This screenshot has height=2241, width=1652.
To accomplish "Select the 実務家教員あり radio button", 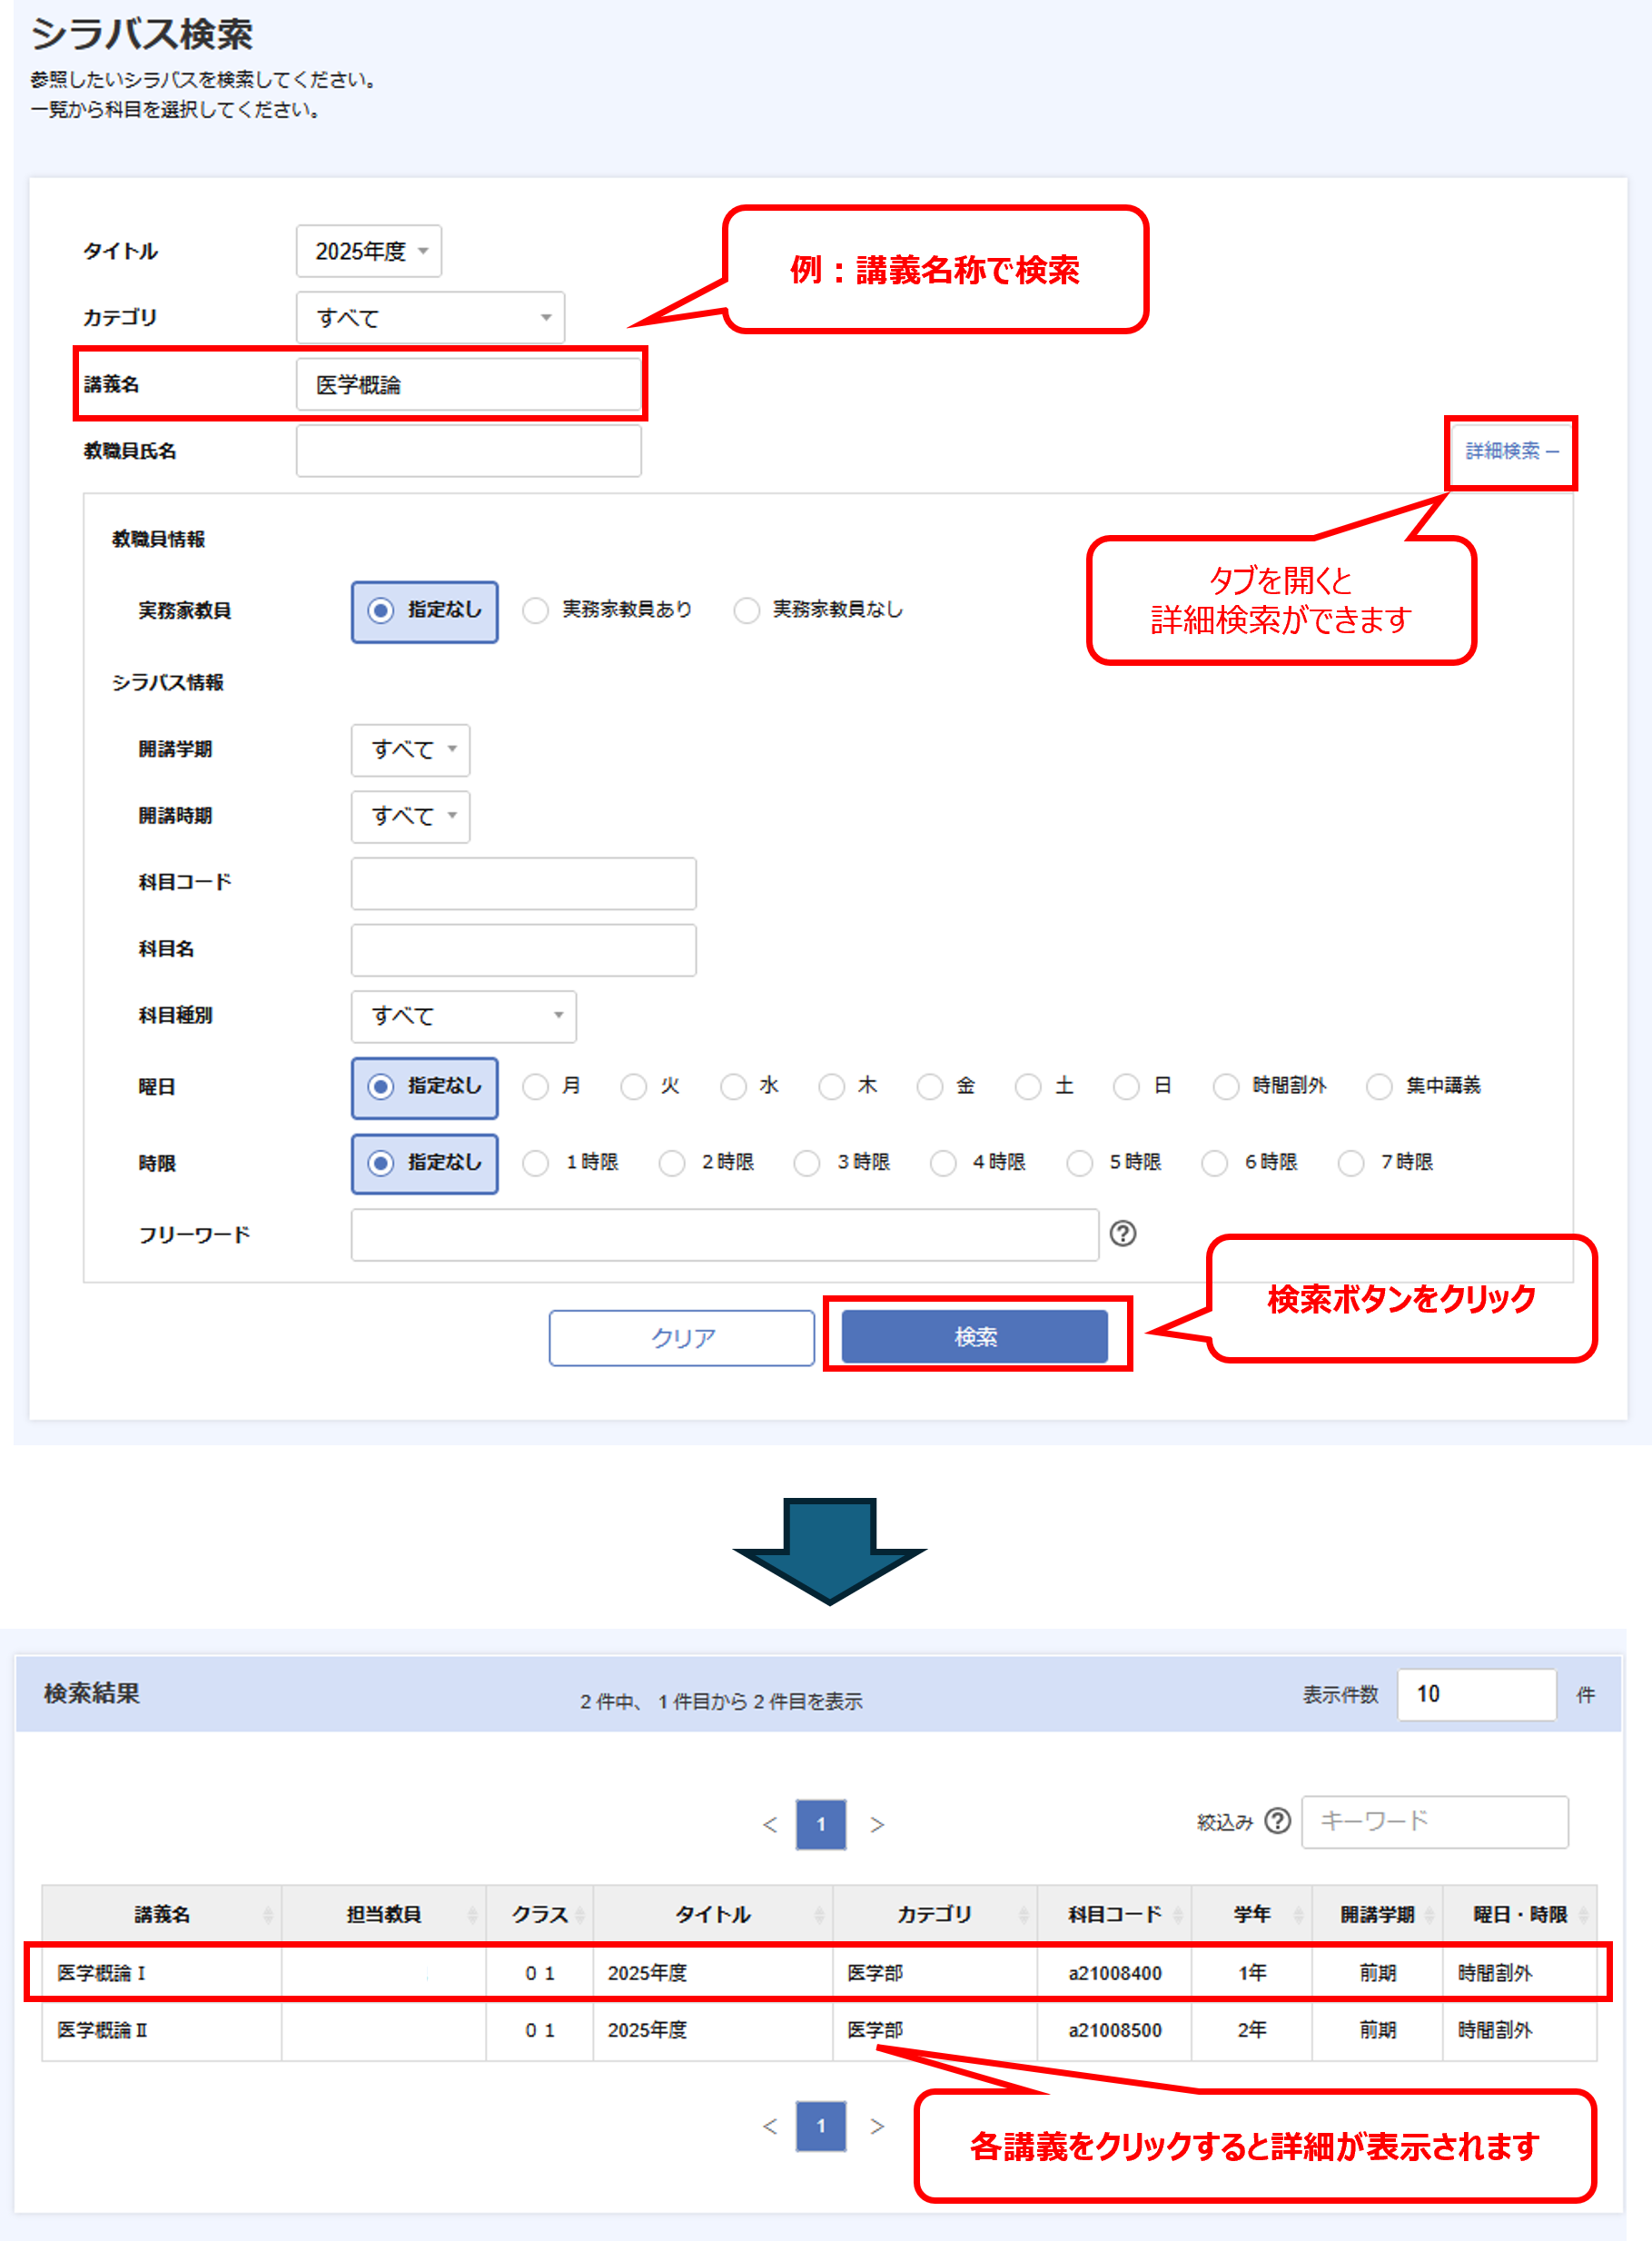I will click(536, 610).
